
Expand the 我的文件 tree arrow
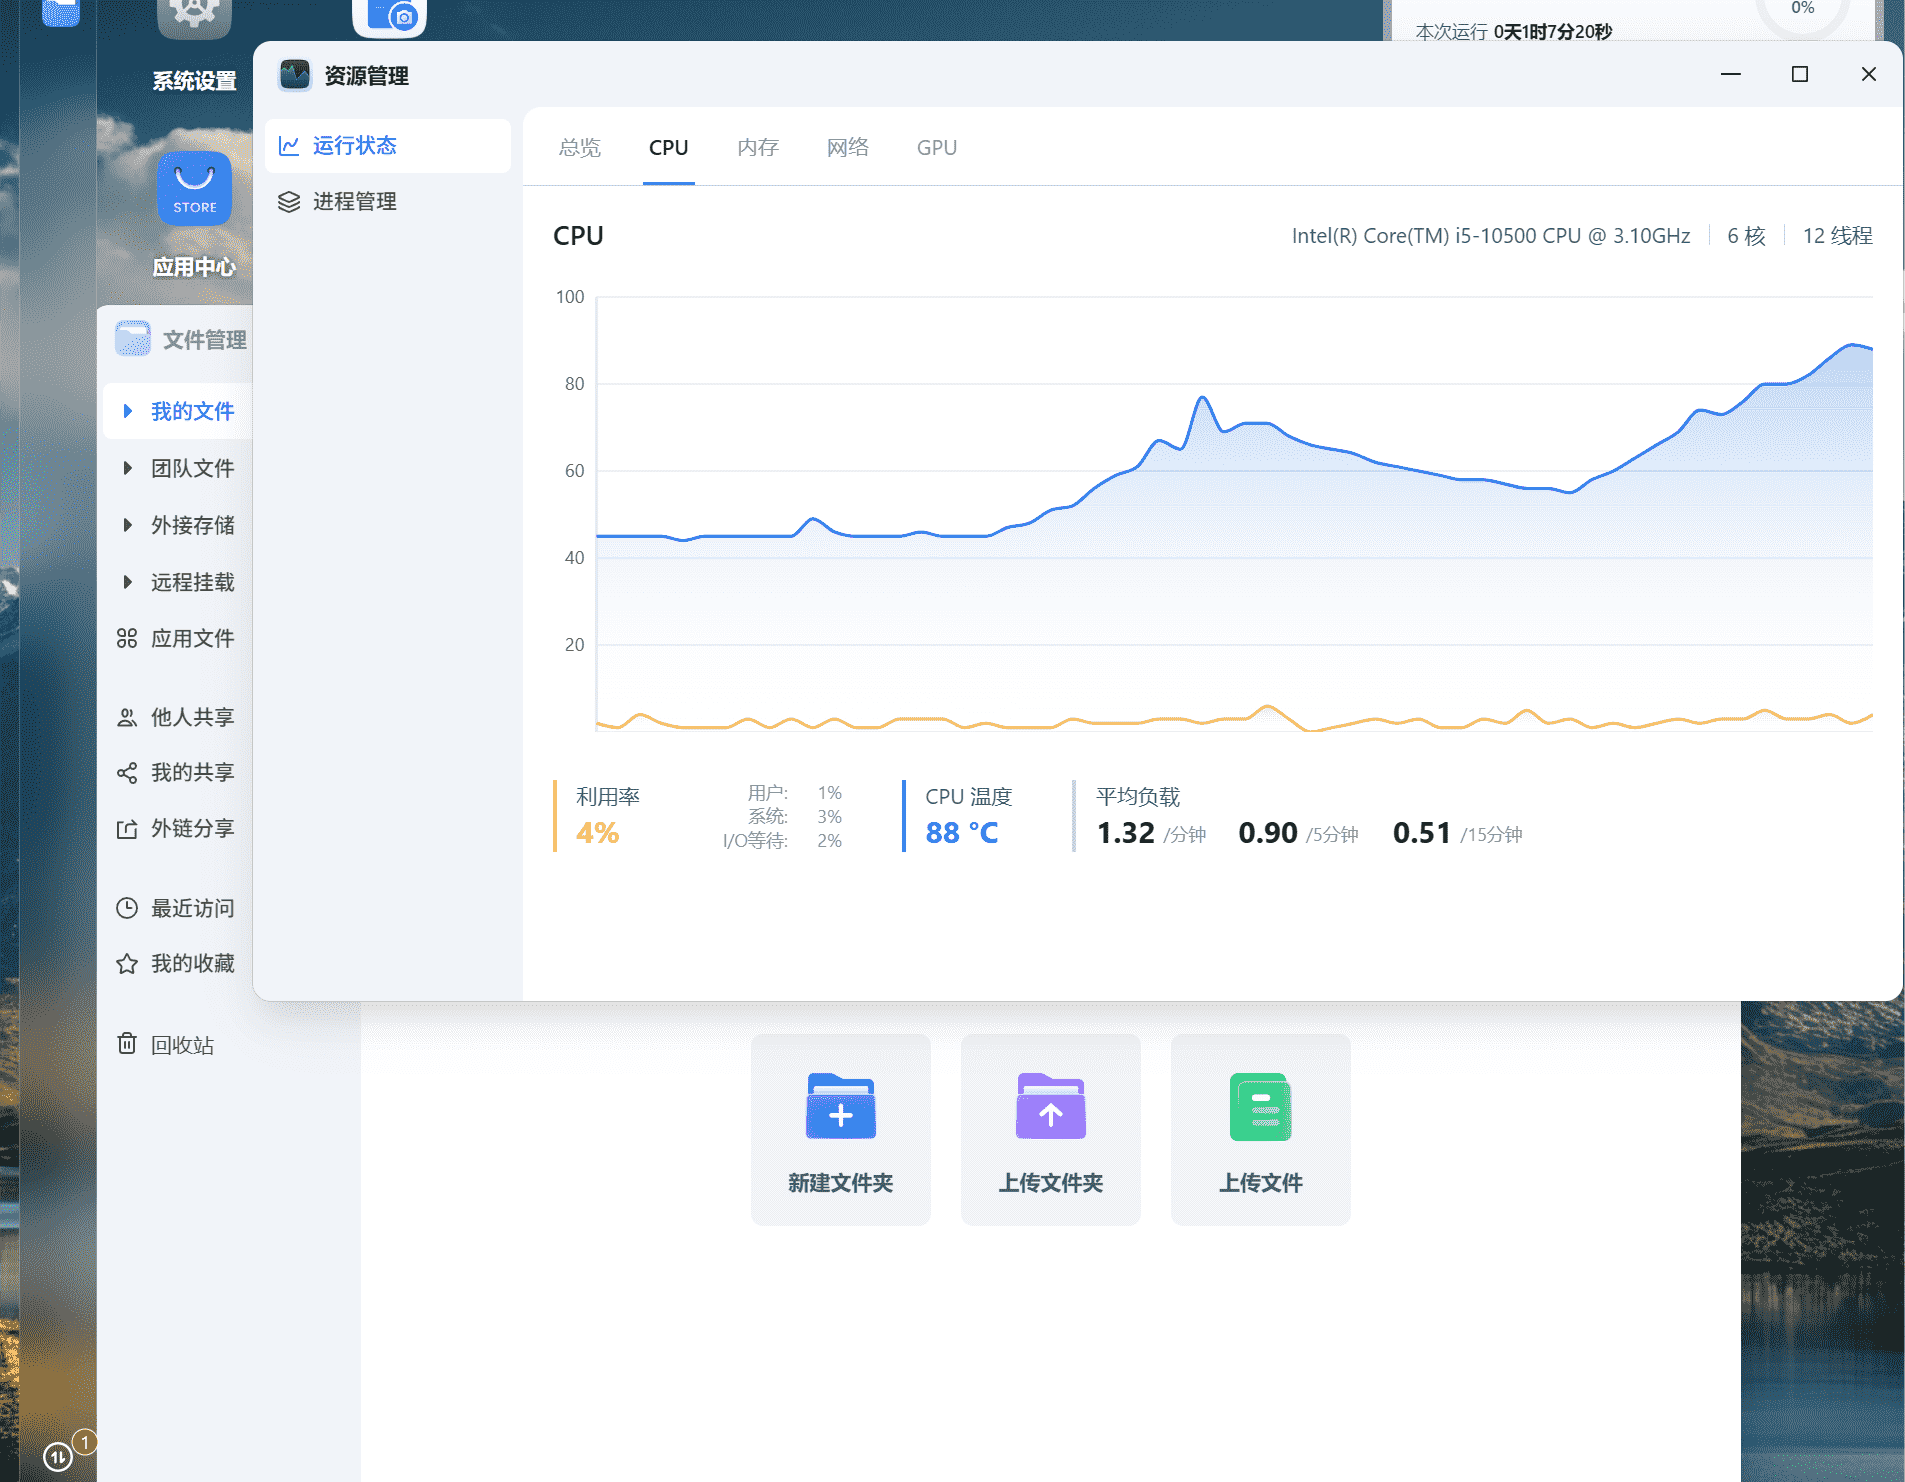[x=127, y=411]
